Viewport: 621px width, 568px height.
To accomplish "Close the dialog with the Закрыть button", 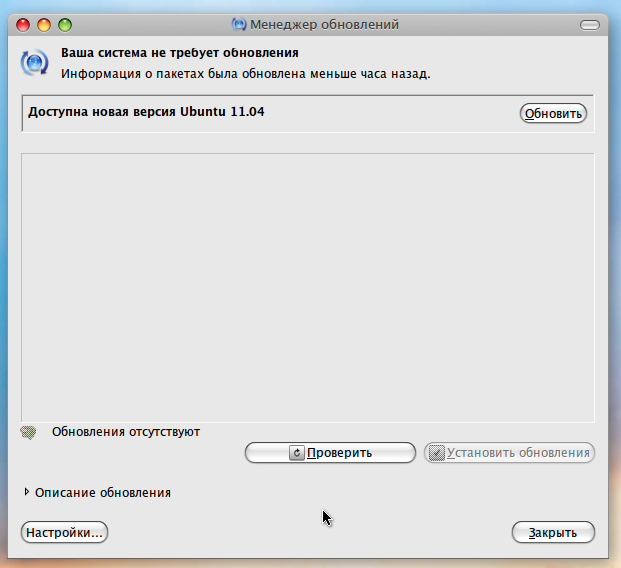I will point(553,532).
